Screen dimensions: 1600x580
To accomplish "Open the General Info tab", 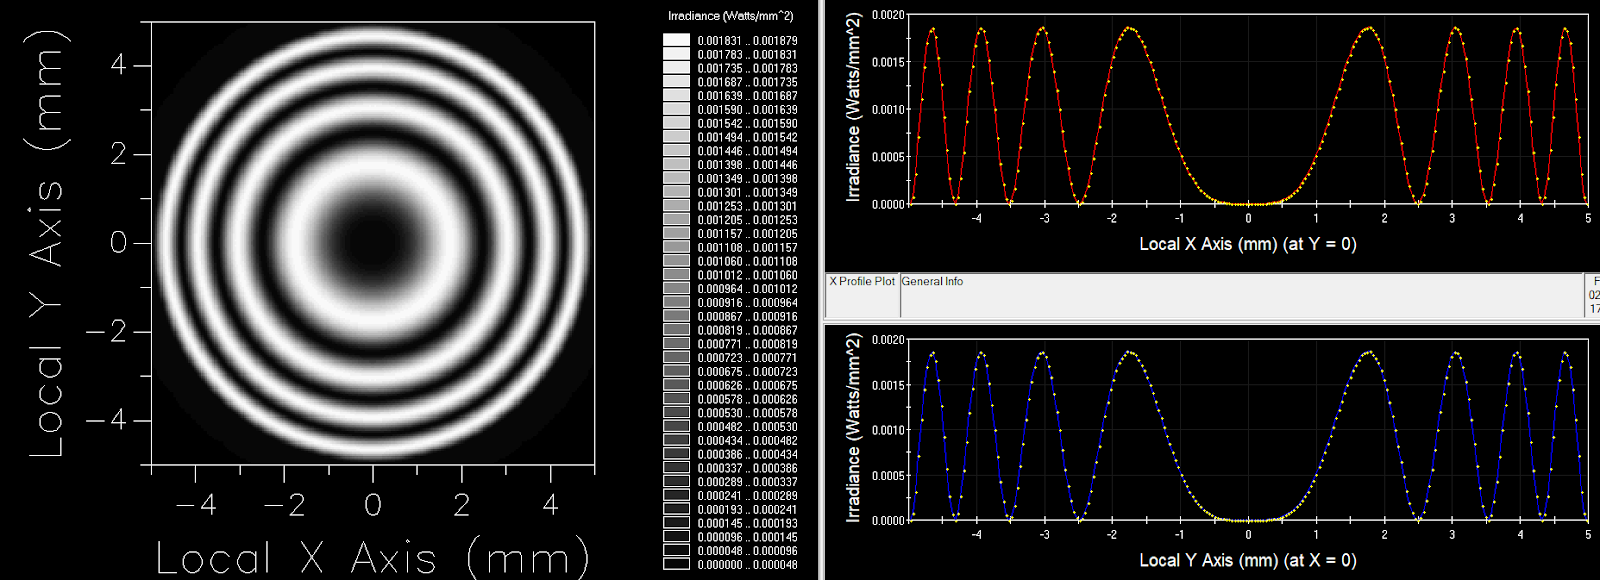I will [x=932, y=282].
